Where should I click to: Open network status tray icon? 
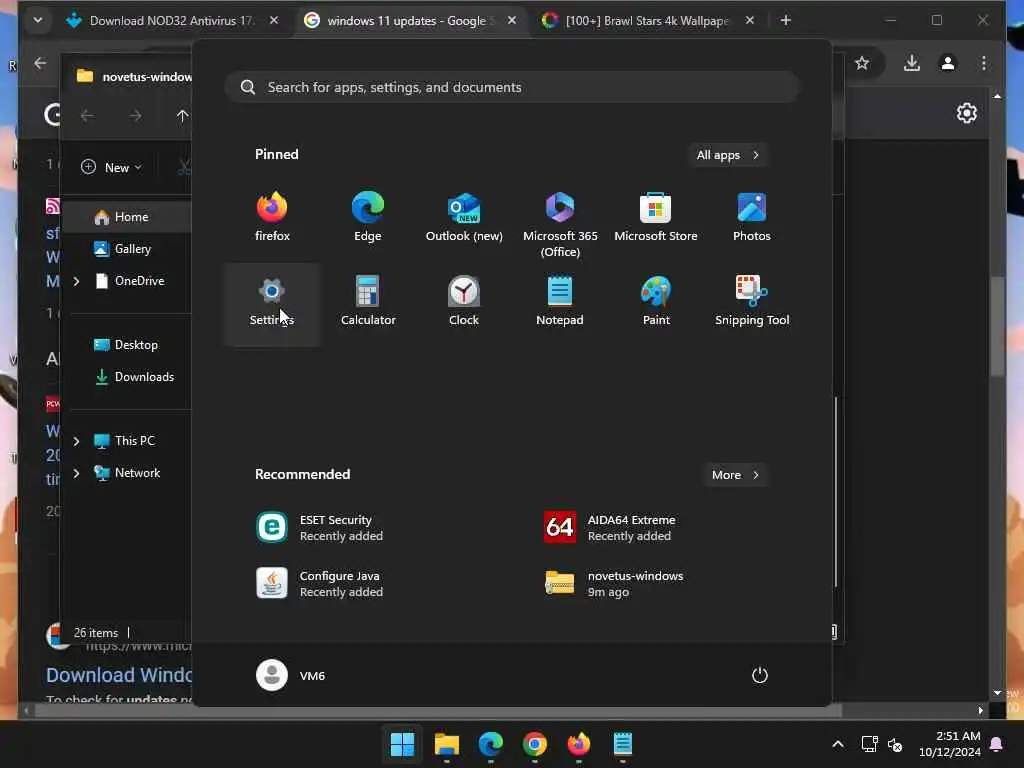pyautogui.click(x=869, y=744)
